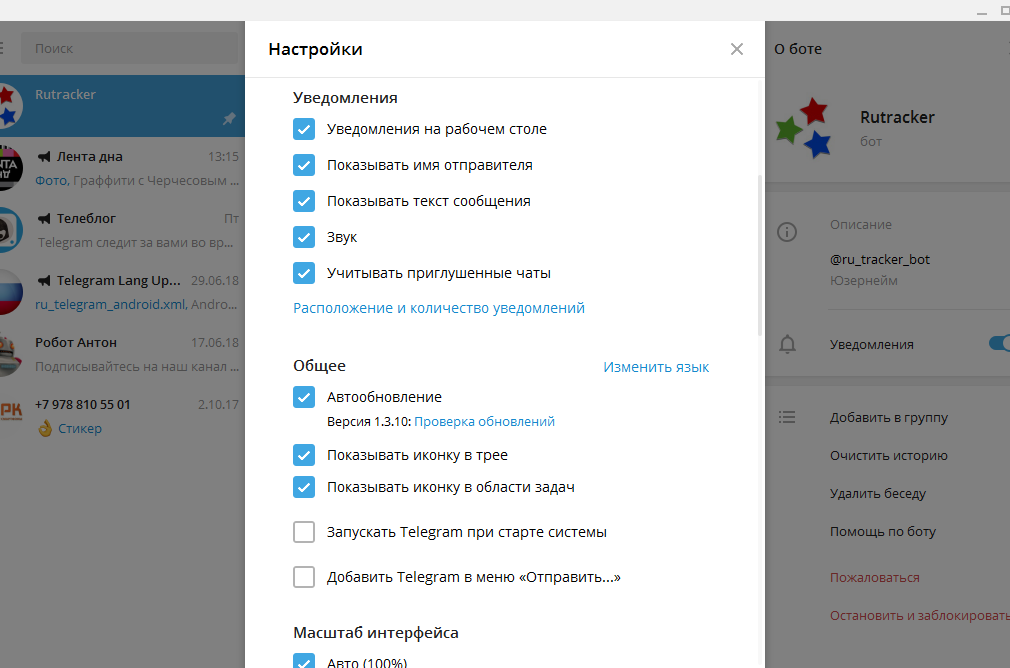Enable Добавить Telegram в меню «Отправить…»
The image size is (1010, 668).
coord(304,577)
